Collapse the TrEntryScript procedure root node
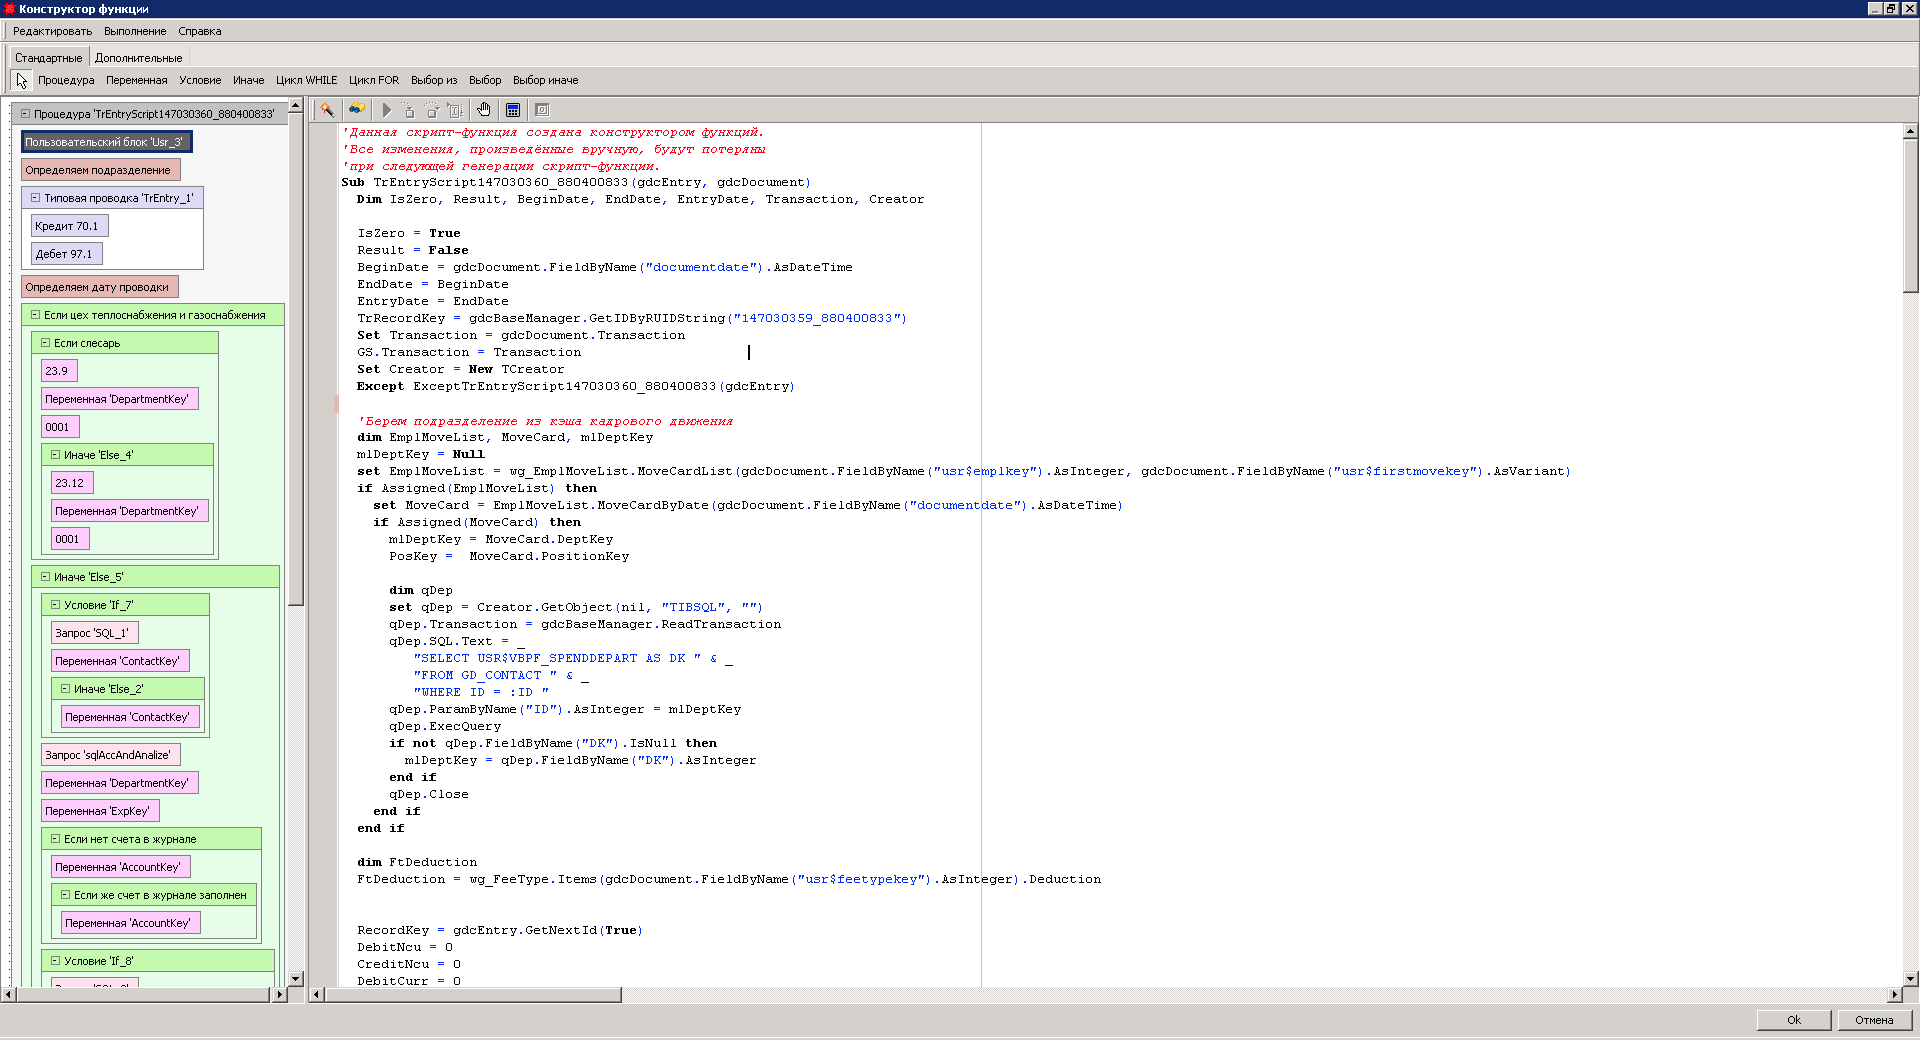Screen dimensions: 1920x1040 [x=24, y=114]
